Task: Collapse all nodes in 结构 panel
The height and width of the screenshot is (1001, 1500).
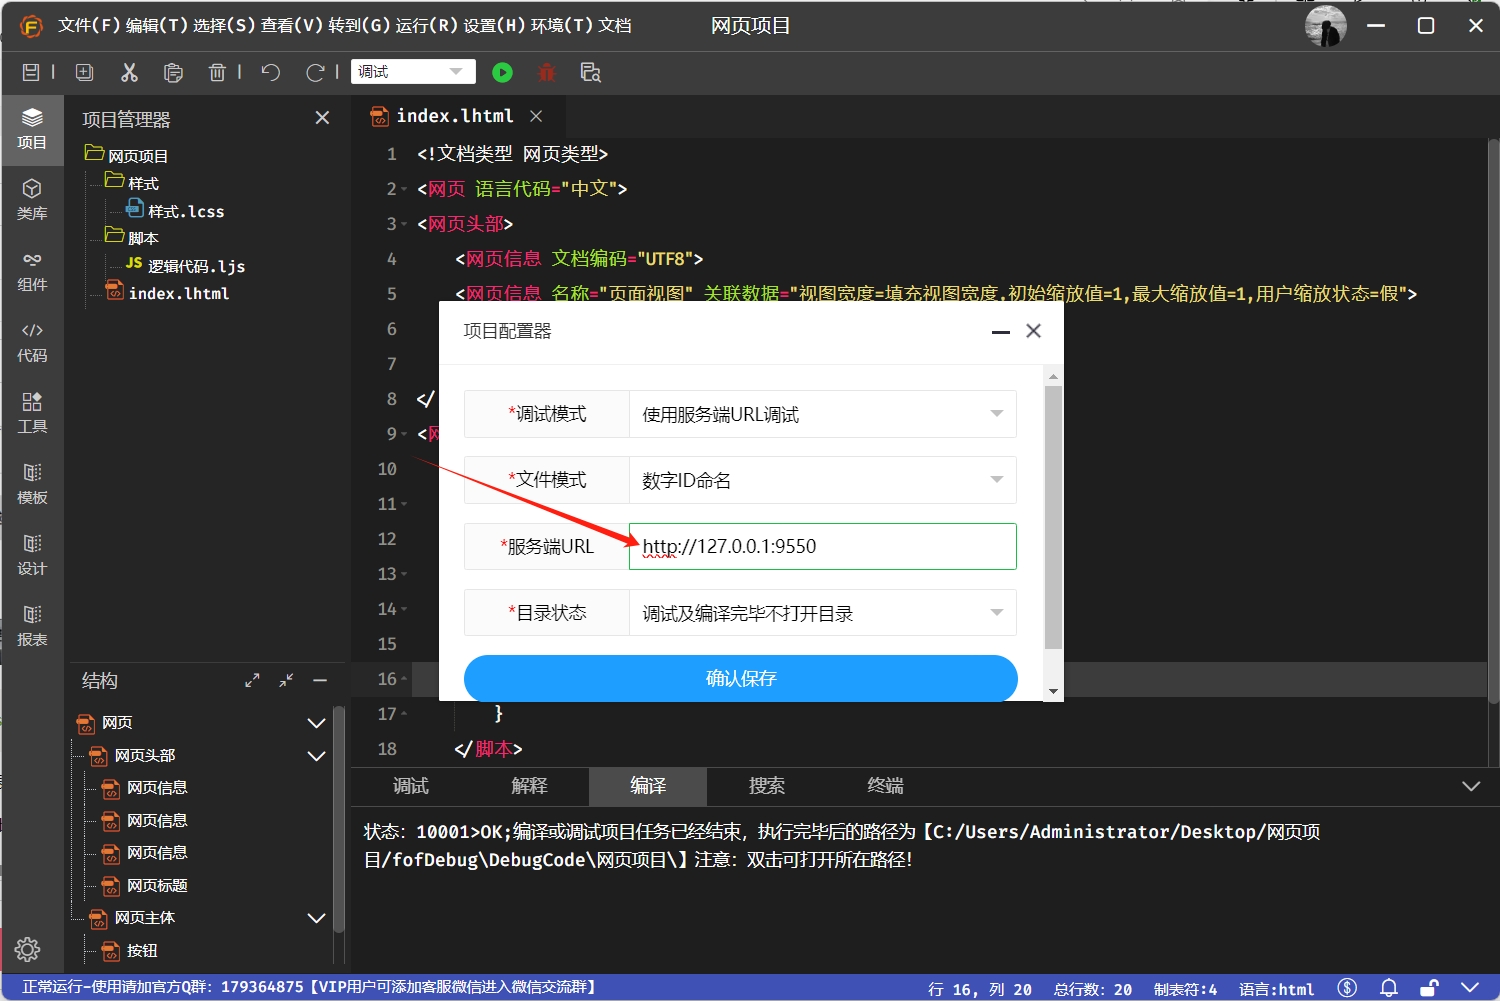Action: tap(286, 680)
